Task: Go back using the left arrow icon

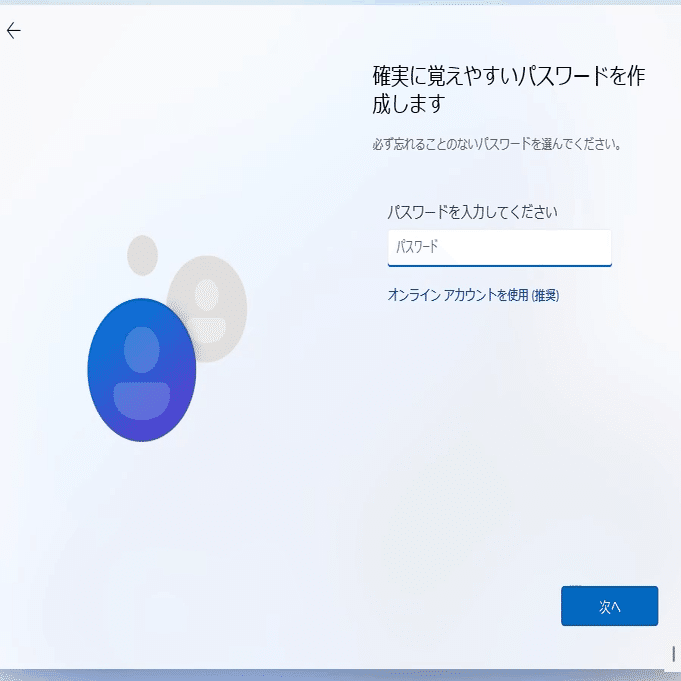Action: click(14, 30)
